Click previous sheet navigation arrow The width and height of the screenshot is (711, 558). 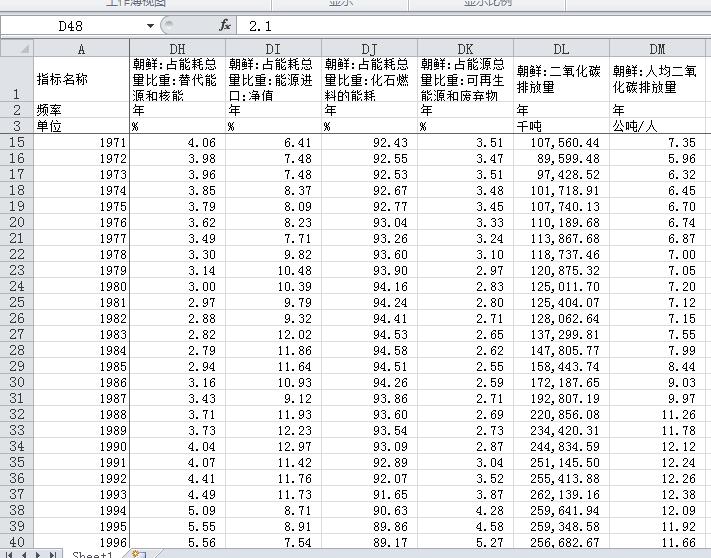24,555
